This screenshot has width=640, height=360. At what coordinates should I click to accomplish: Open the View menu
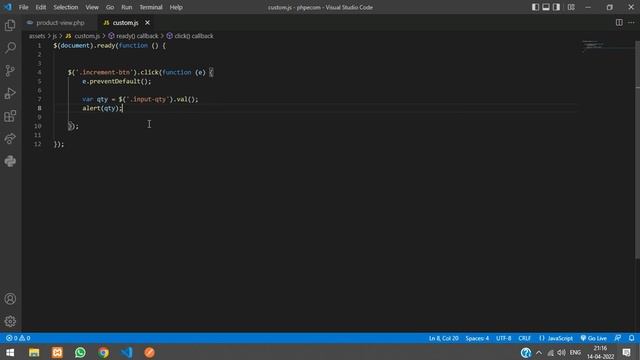tap(92, 7)
